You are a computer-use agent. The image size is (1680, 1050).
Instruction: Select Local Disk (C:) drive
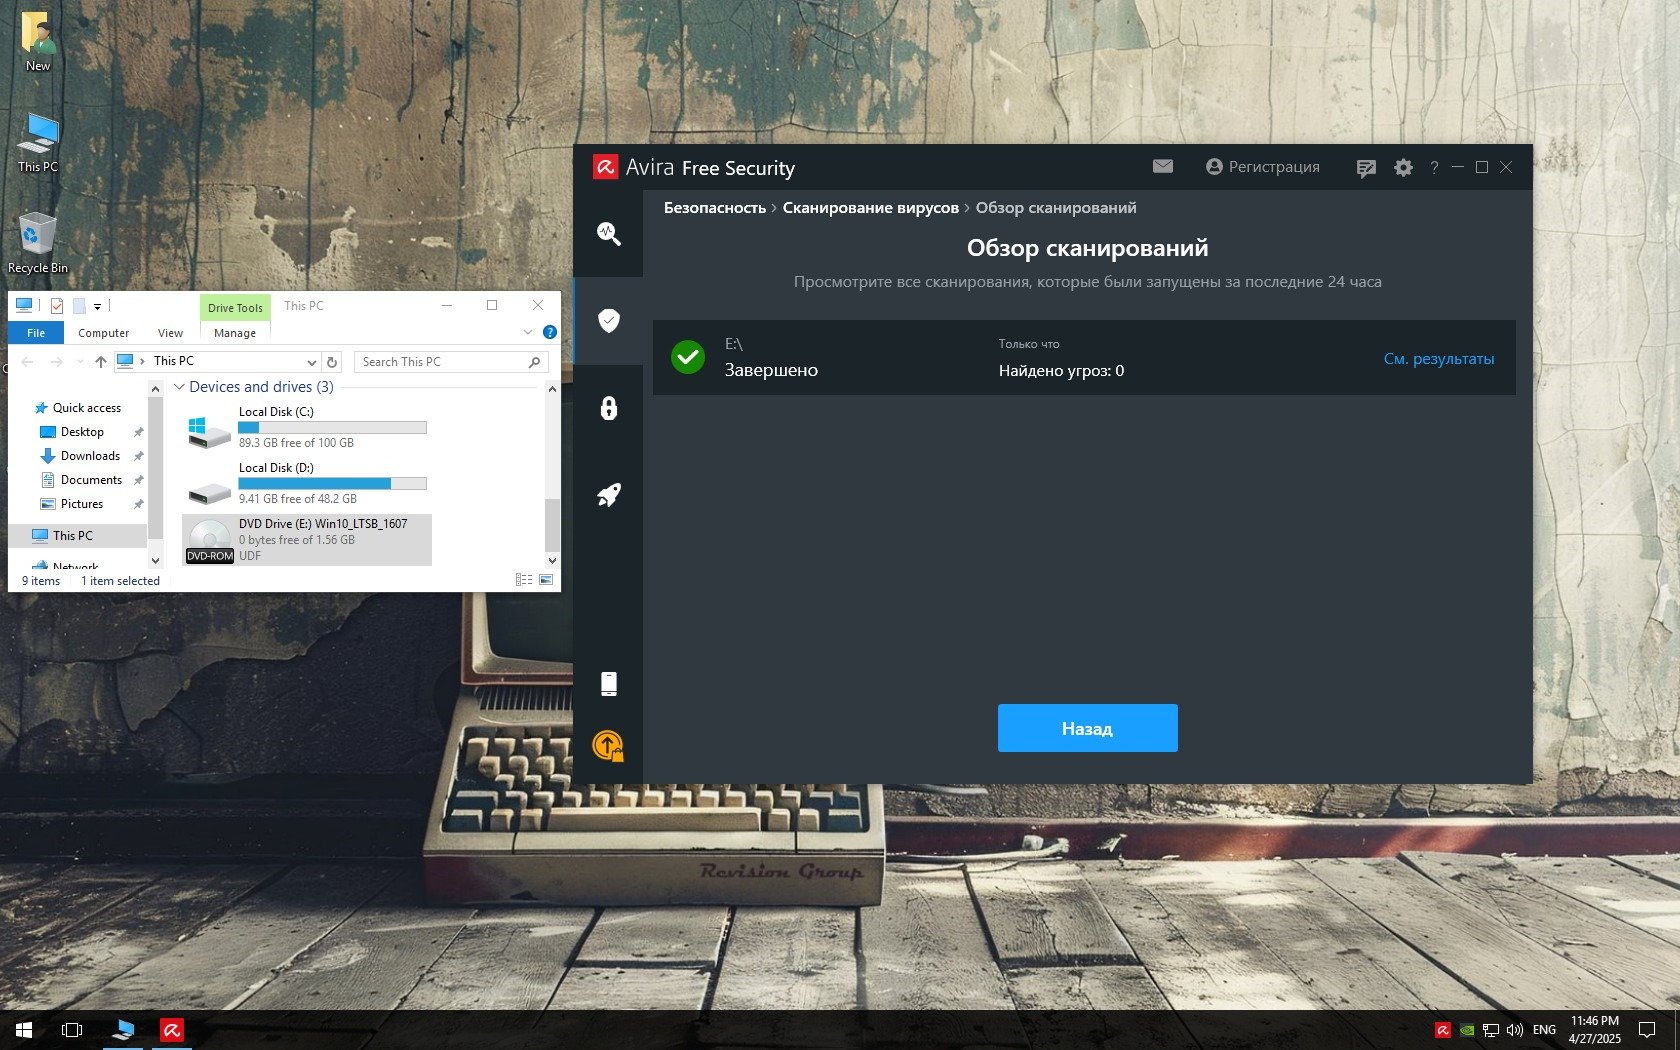pos(307,427)
